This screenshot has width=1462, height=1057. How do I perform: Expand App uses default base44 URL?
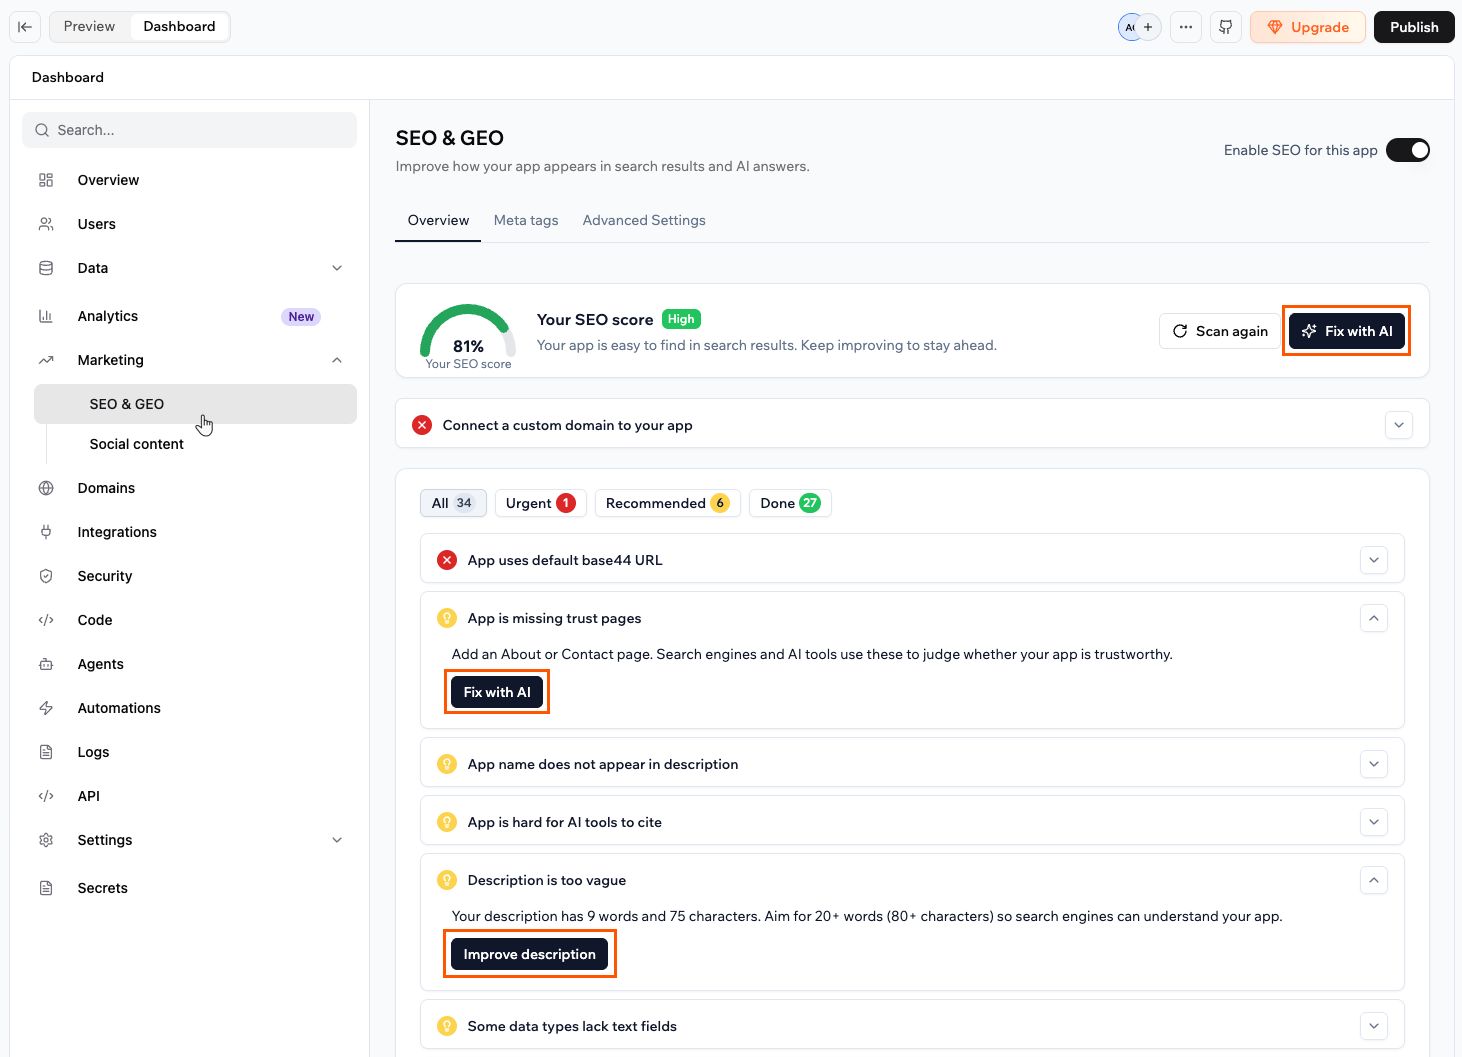[1374, 560]
